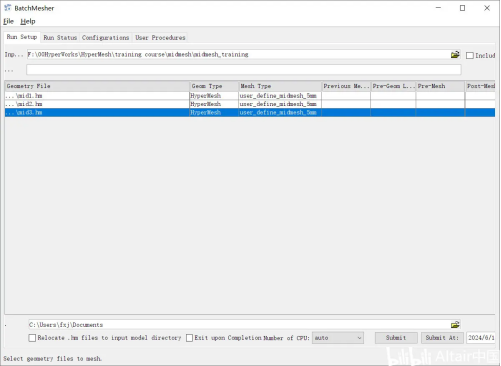Open the User Procedures tab

pyautogui.click(x=160, y=38)
